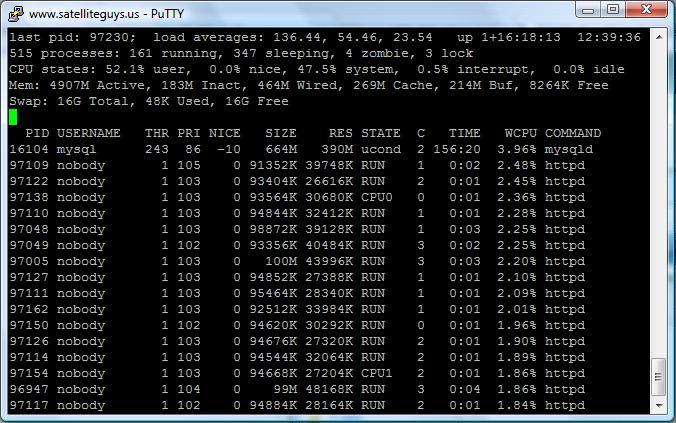Click PID 96947
Image resolution: width=676 pixels, height=423 pixels.
point(29,389)
